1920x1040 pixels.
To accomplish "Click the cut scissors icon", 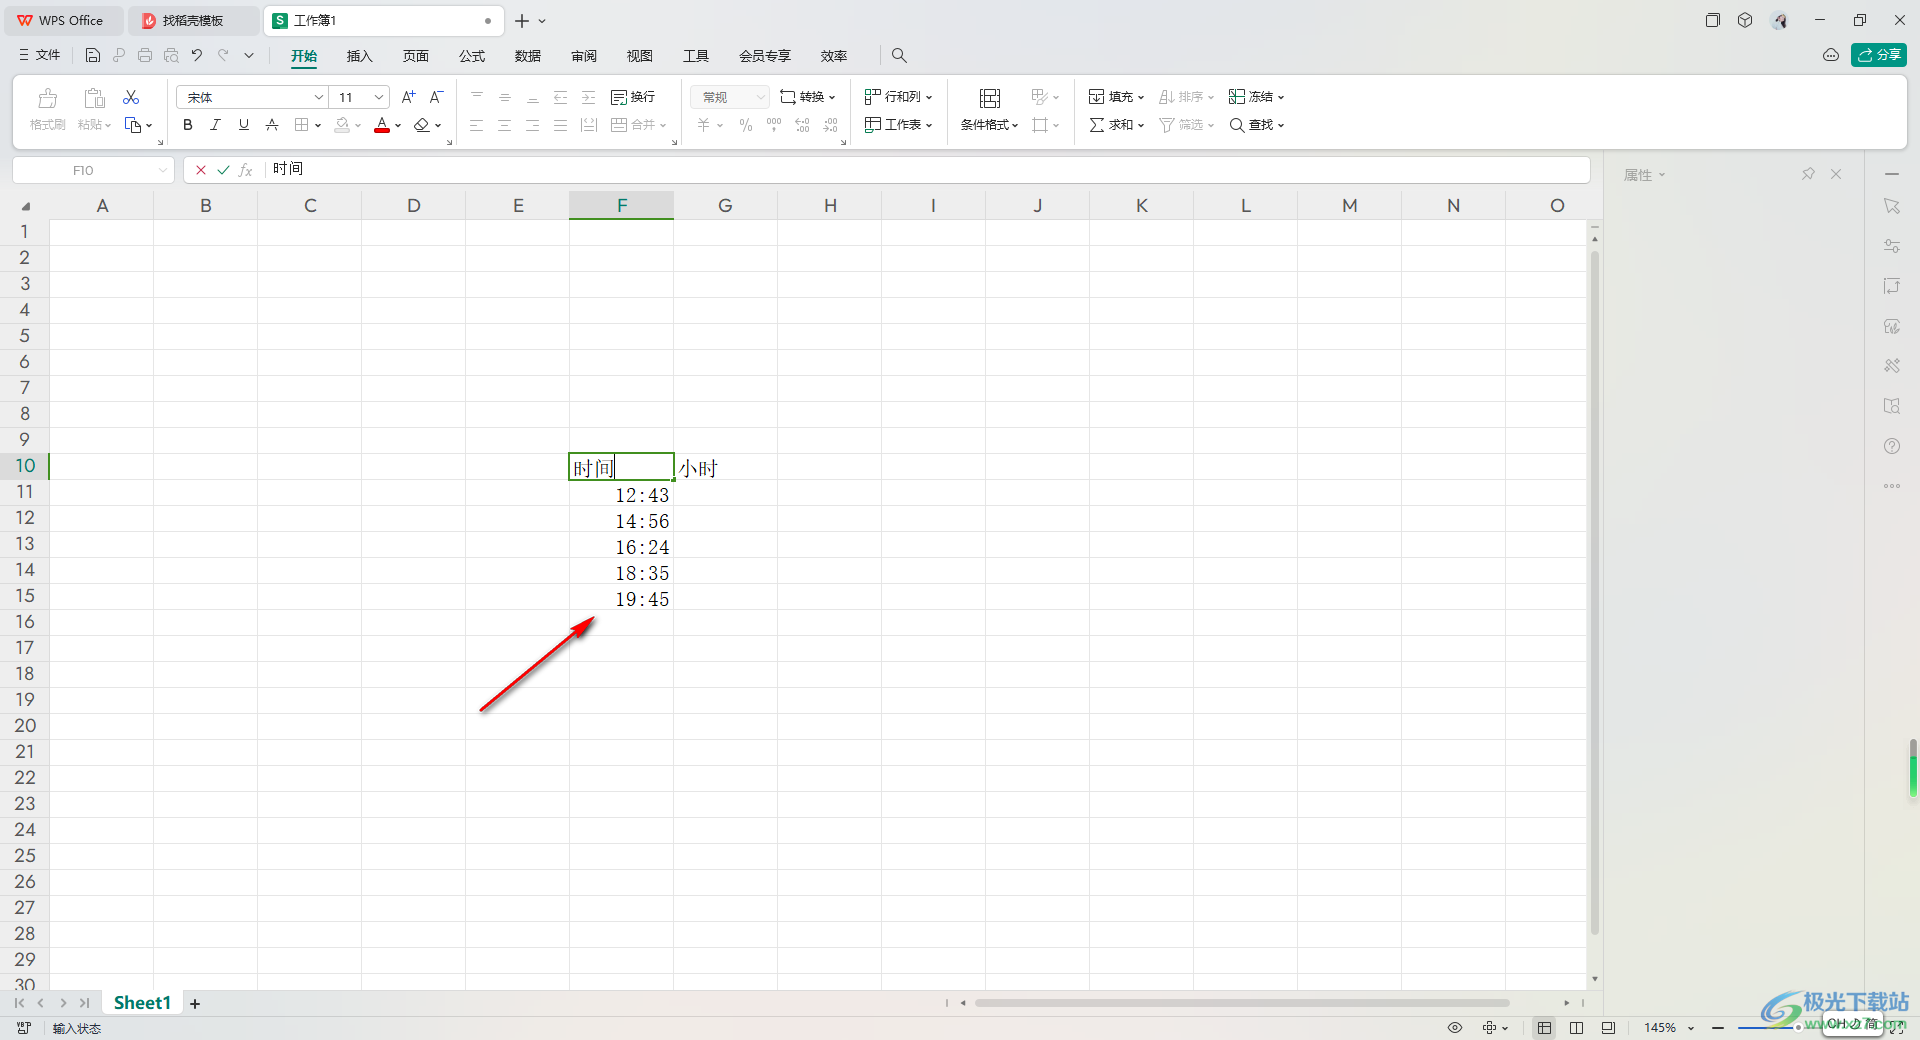I will point(131,97).
